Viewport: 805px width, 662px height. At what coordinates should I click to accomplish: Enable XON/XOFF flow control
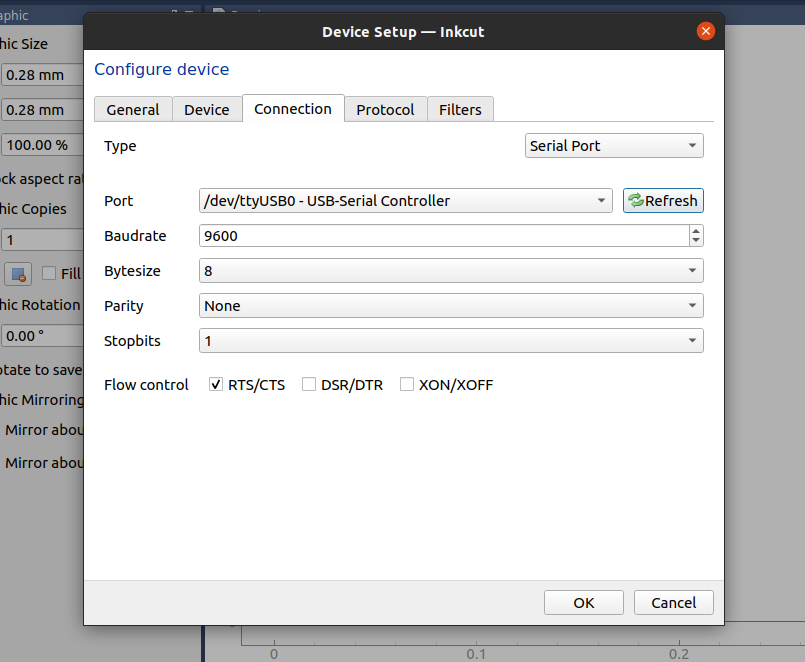[407, 384]
